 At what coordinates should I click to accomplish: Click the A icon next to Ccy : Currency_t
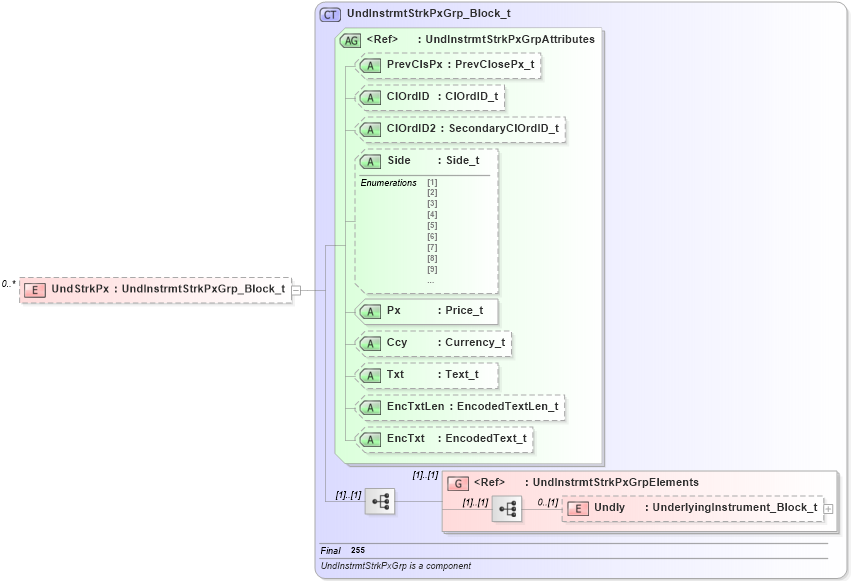(369, 343)
